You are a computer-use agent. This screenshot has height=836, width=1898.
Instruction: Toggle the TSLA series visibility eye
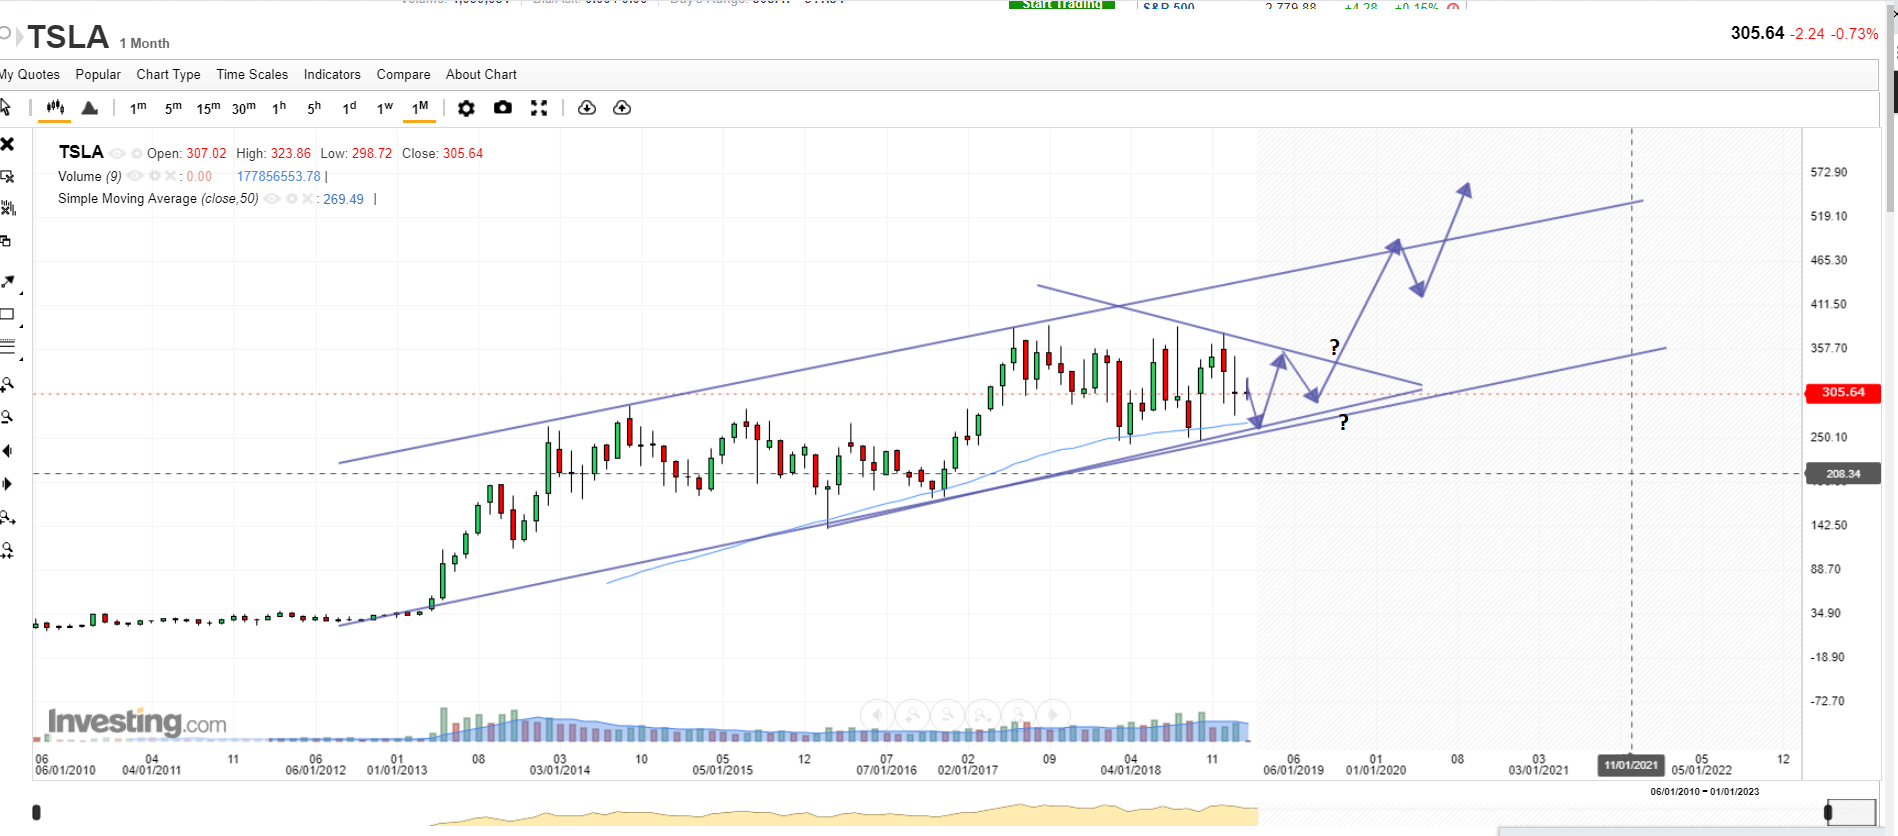(117, 153)
